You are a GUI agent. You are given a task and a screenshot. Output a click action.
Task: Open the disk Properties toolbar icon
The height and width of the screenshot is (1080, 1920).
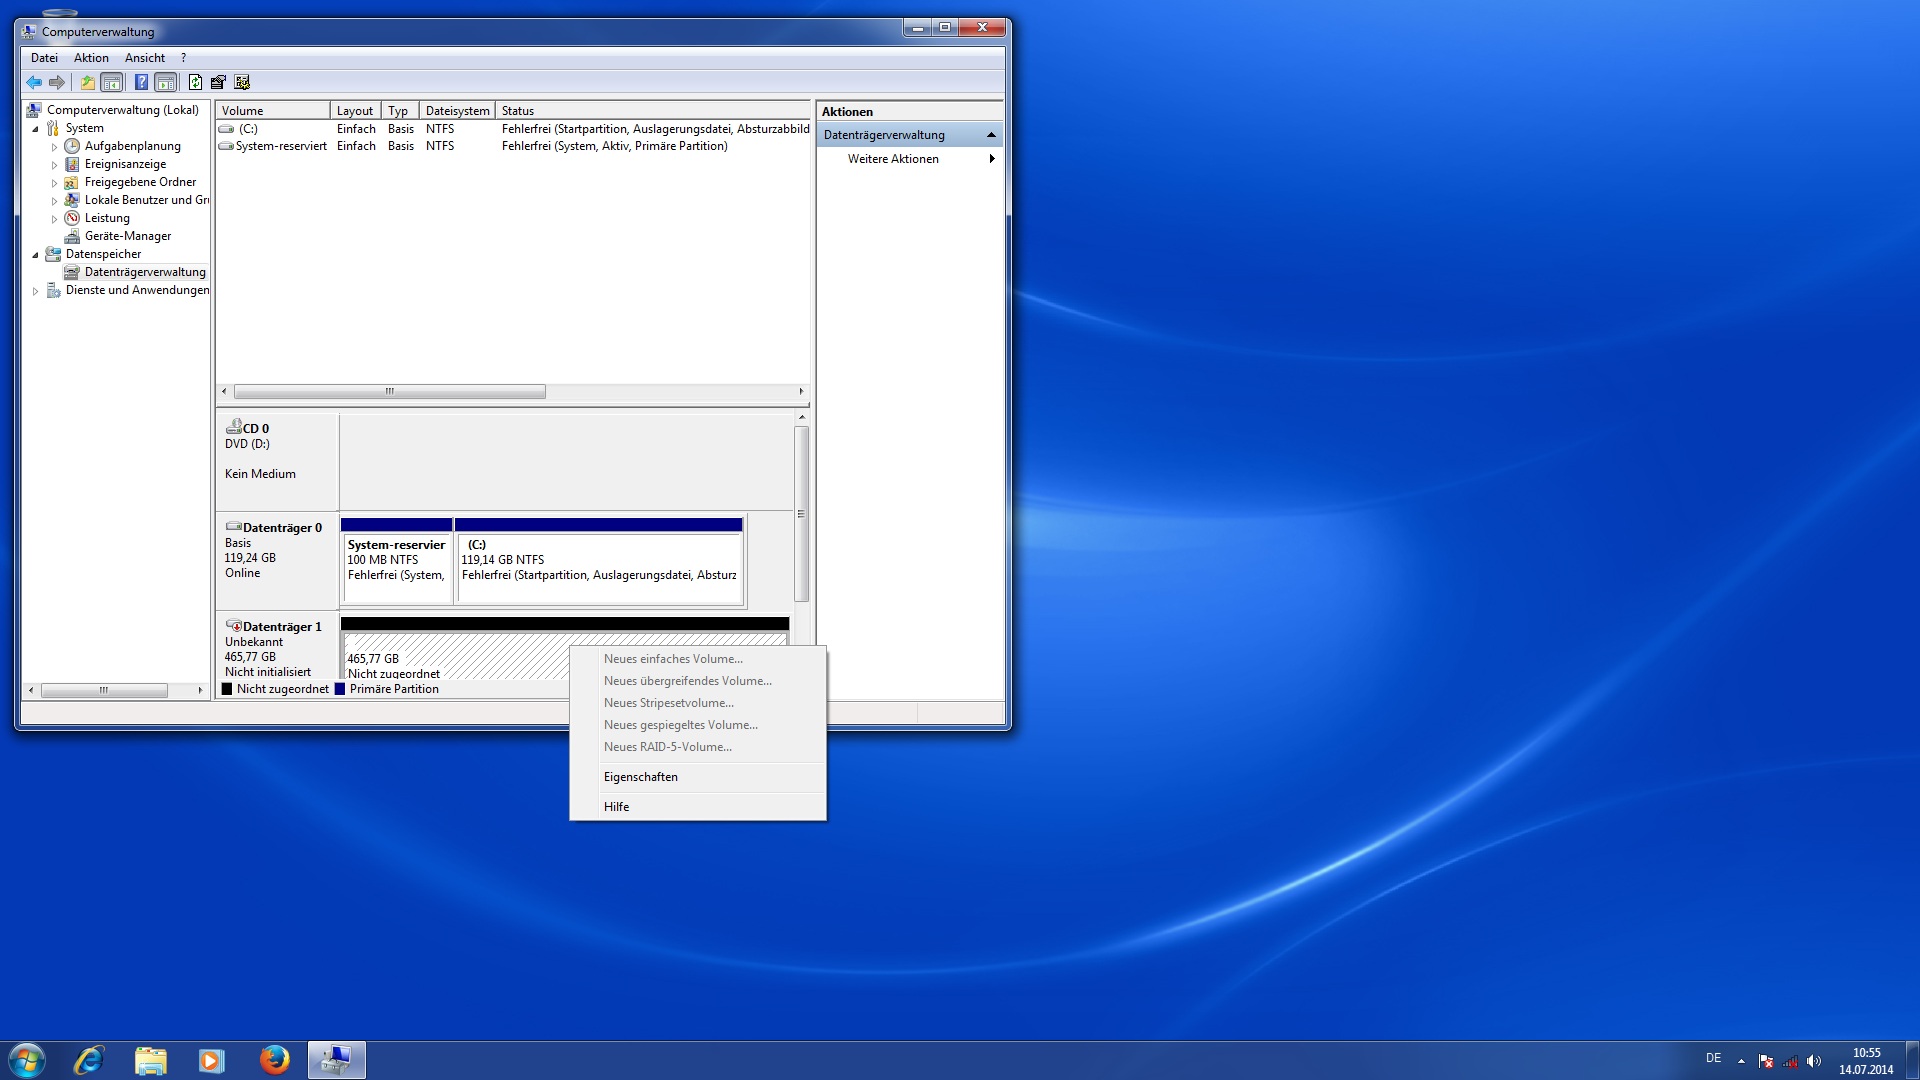218,83
